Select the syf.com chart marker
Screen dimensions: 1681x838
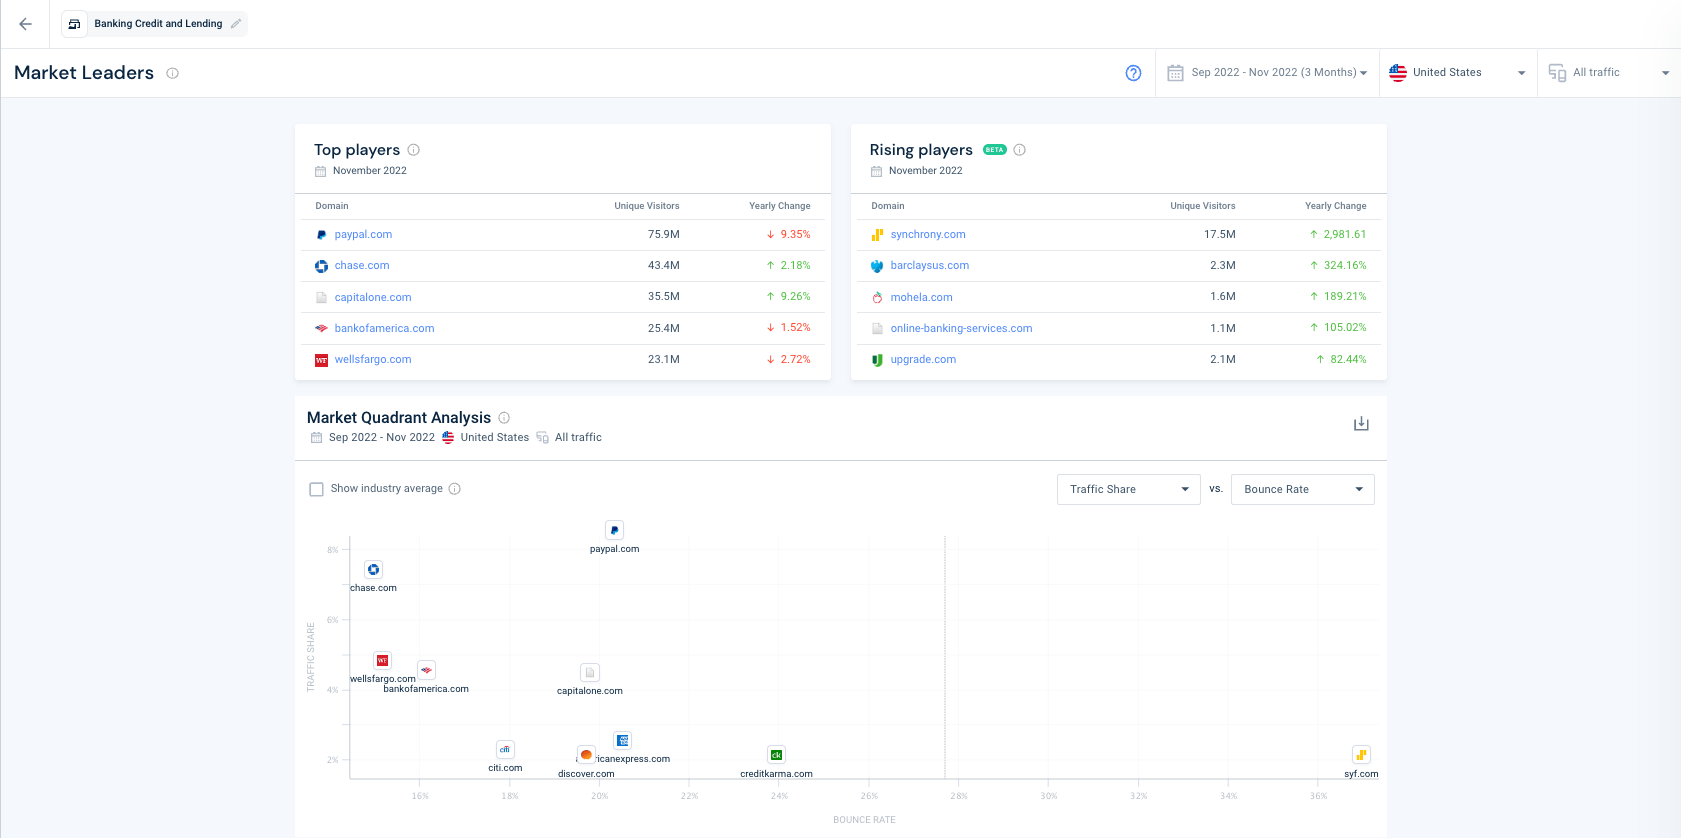point(1361,755)
